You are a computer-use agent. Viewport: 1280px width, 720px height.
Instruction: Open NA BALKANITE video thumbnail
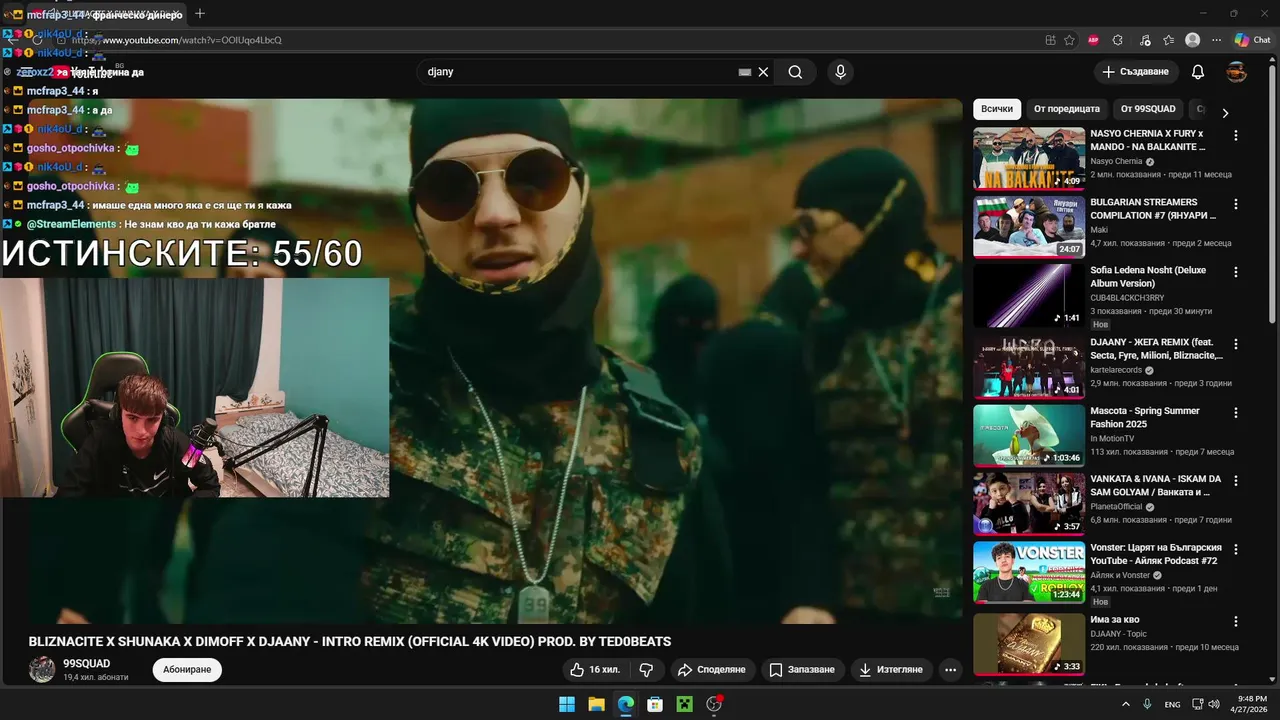(1029, 158)
